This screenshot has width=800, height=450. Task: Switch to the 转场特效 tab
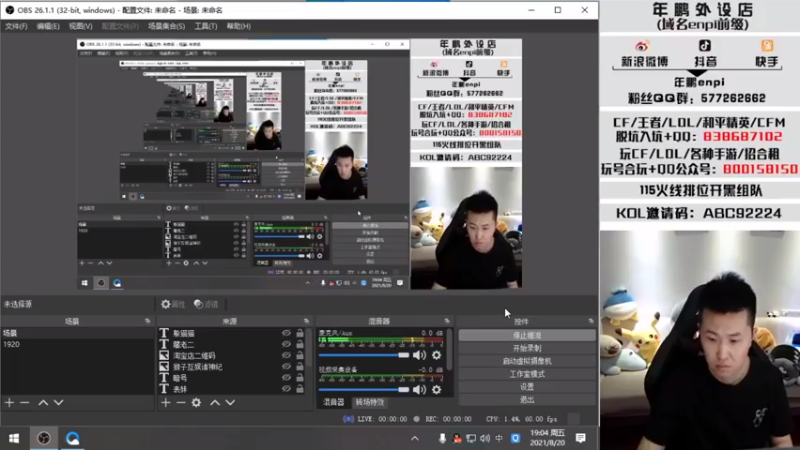(x=370, y=402)
